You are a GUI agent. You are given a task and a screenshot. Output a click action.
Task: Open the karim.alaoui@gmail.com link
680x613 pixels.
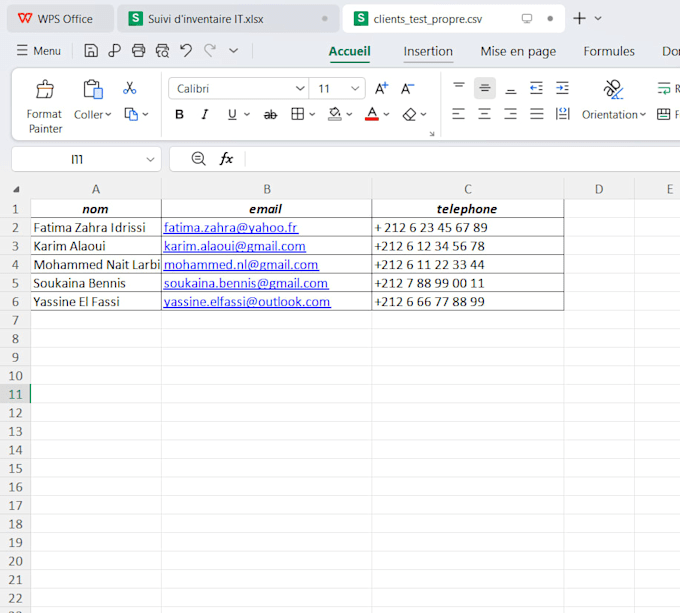[235, 246]
